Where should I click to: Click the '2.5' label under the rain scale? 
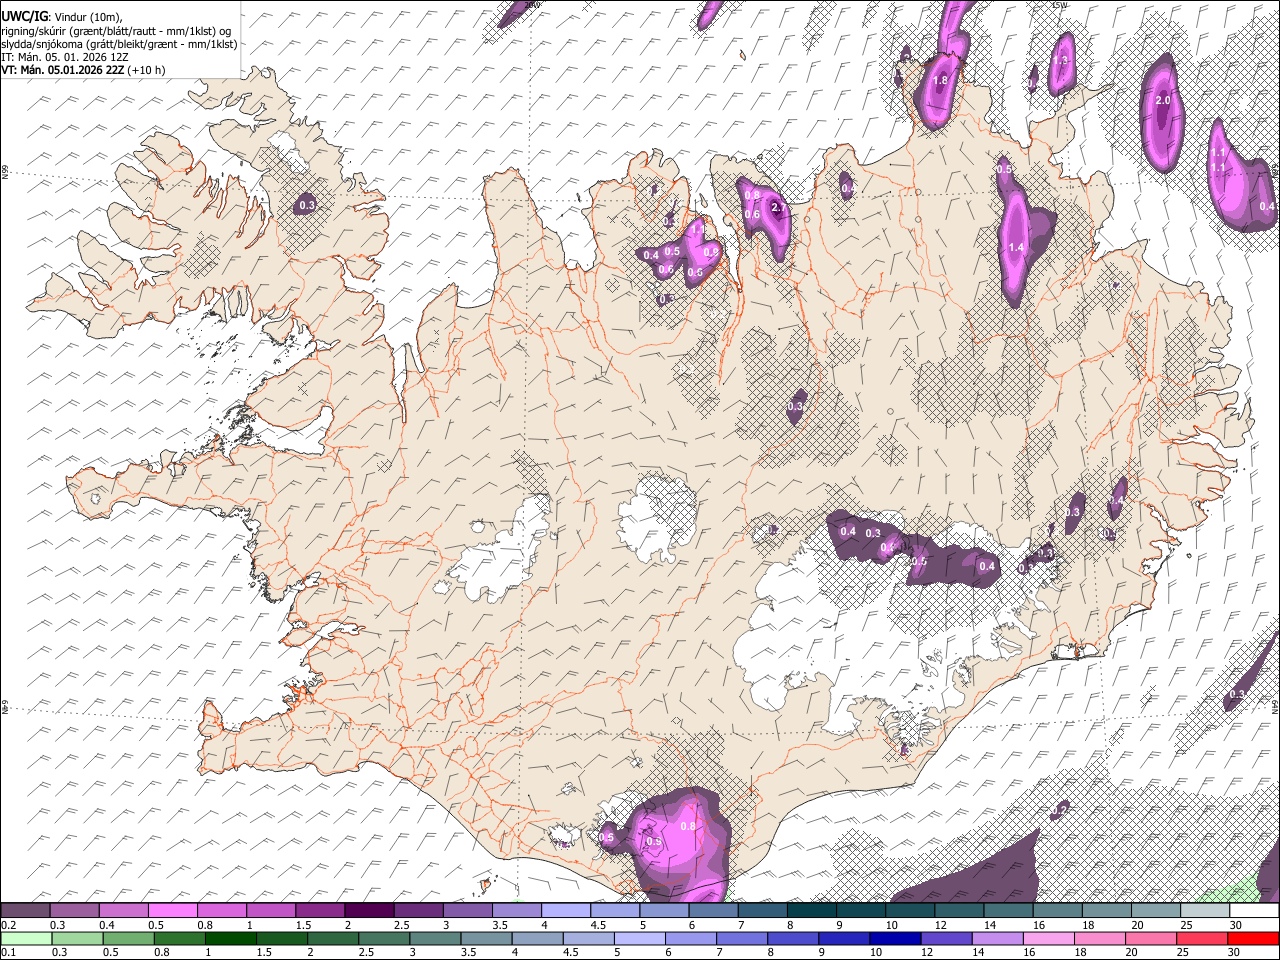pyautogui.click(x=366, y=953)
